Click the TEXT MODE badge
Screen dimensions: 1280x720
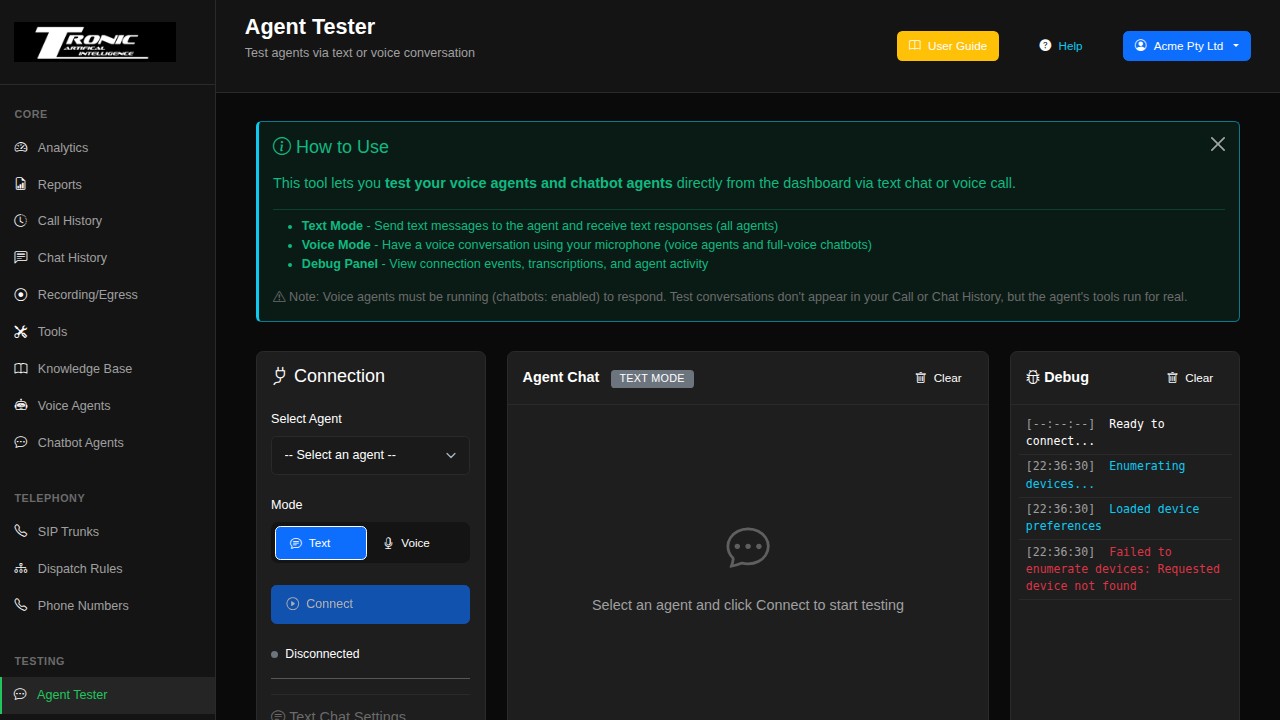pyautogui.click(x=652, y=378)
